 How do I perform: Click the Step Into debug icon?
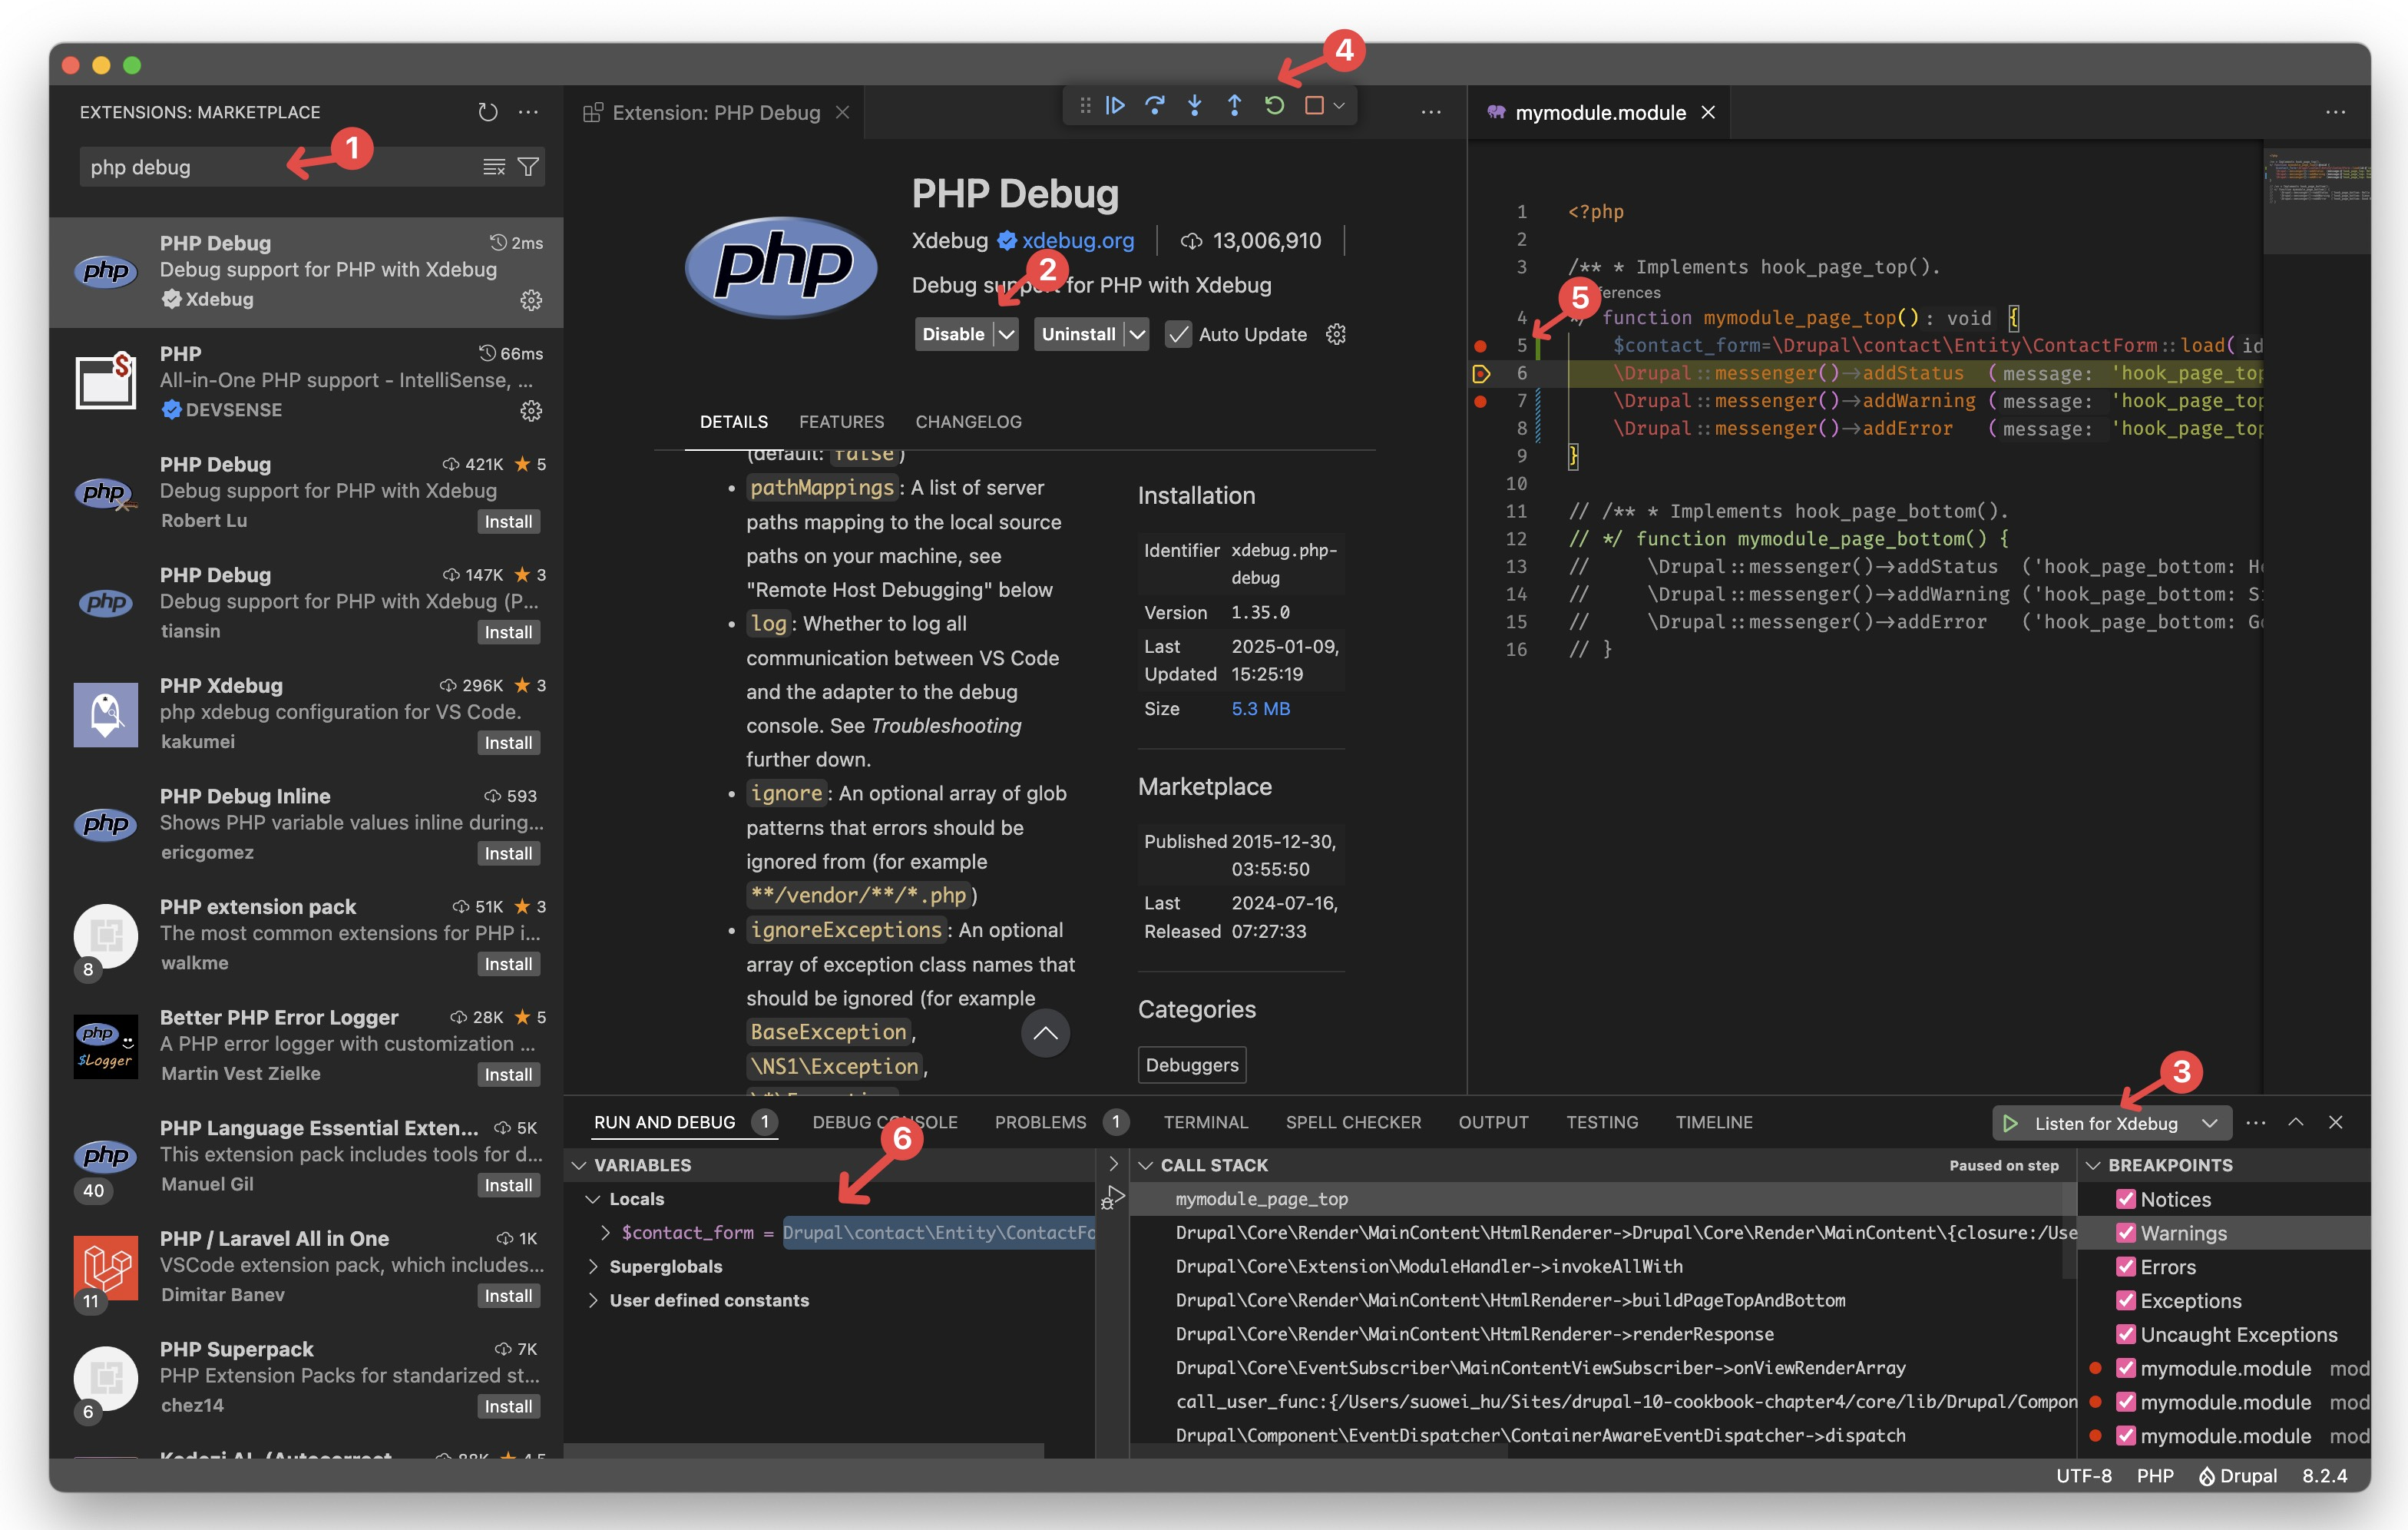1194,105
